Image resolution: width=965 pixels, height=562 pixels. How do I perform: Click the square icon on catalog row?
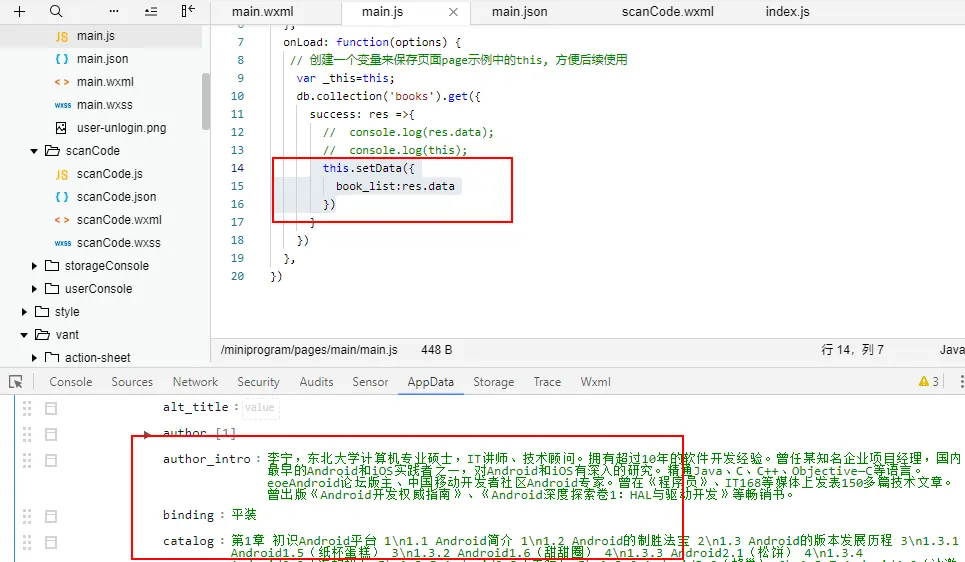tap(51, 542)
